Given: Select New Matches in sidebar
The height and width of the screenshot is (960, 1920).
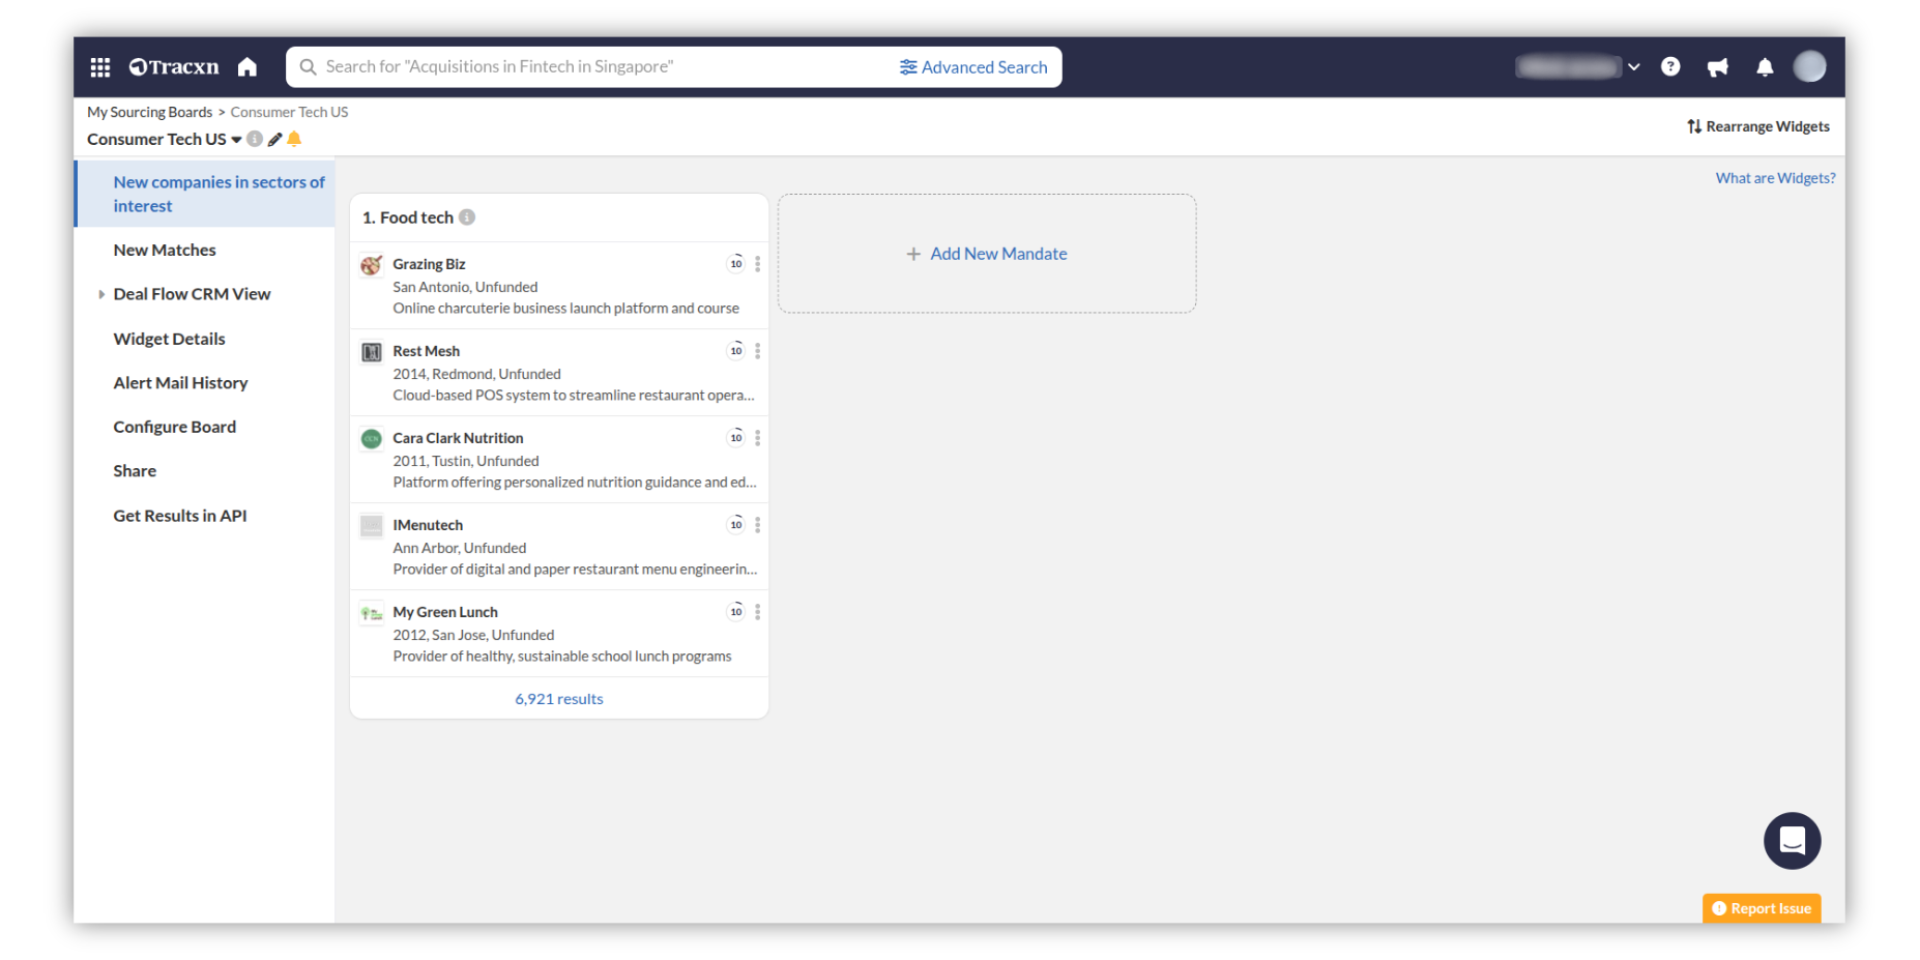Looking at the screenshot, I should coord(164,250).
